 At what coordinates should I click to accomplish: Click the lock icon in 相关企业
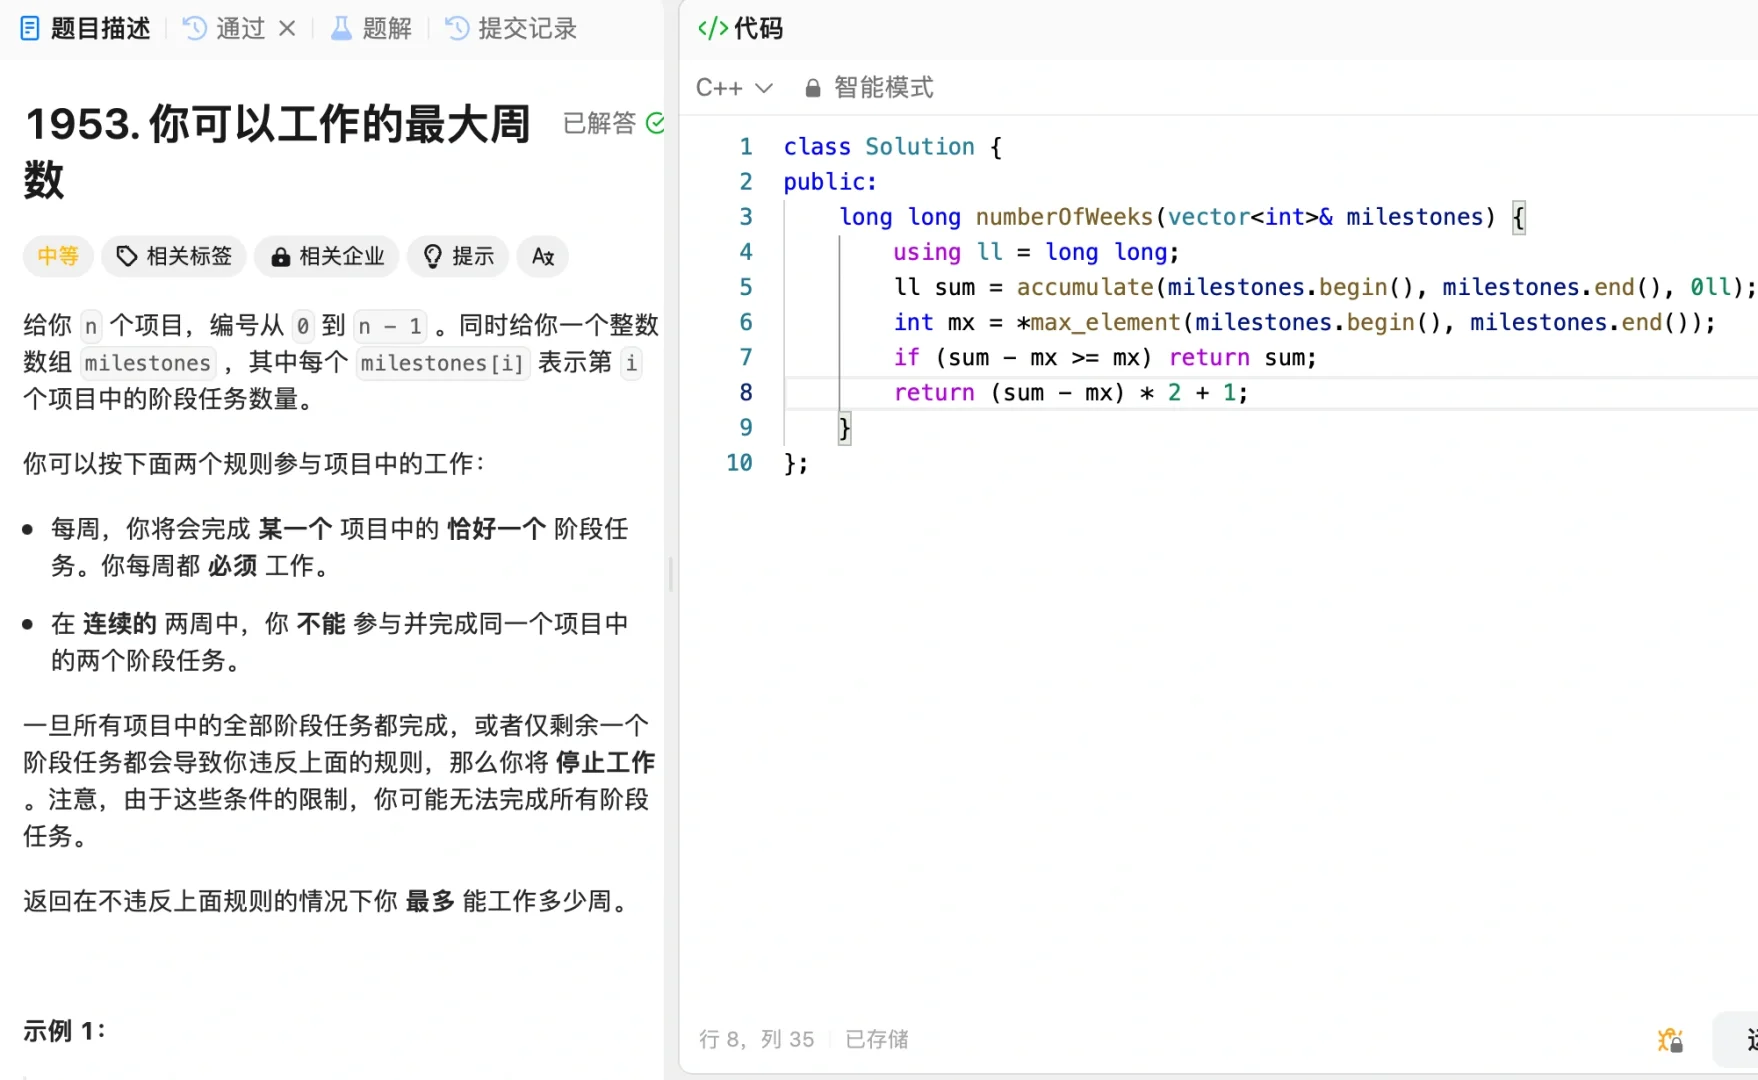[281, 257]
